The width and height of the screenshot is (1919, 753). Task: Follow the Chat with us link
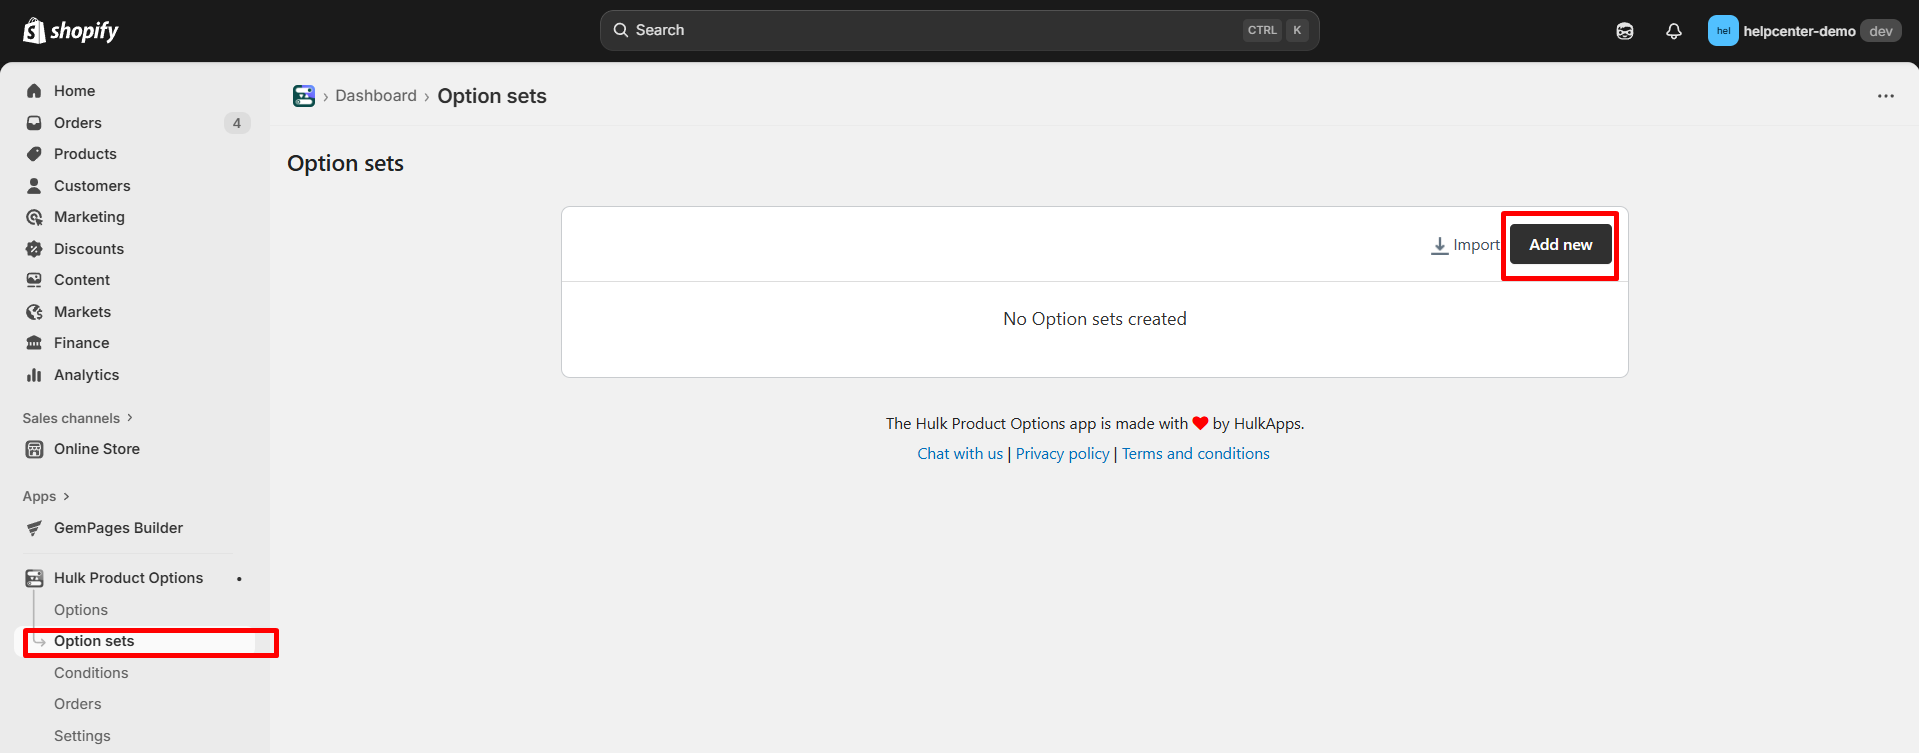click(959, 454)
